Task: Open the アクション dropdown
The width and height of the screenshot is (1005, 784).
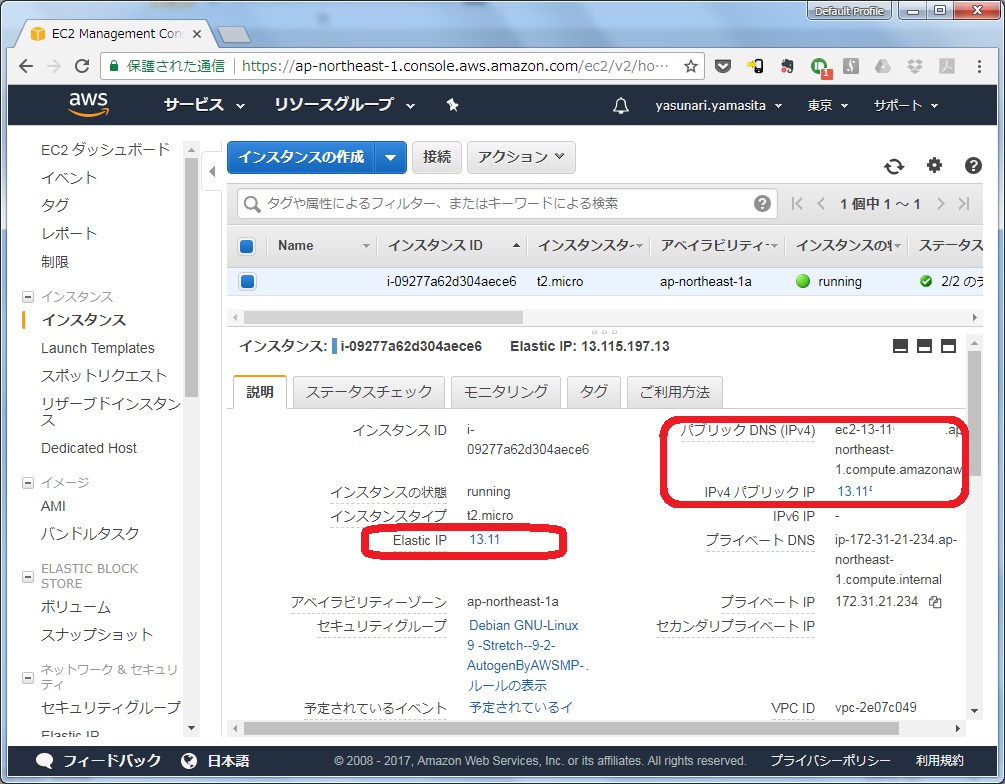Action: click(x=521, y=157)
